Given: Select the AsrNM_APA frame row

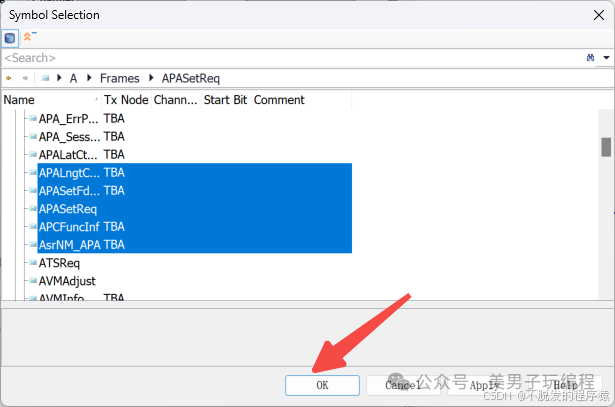Looking at the screenshot, I should [x=195, y=245].
